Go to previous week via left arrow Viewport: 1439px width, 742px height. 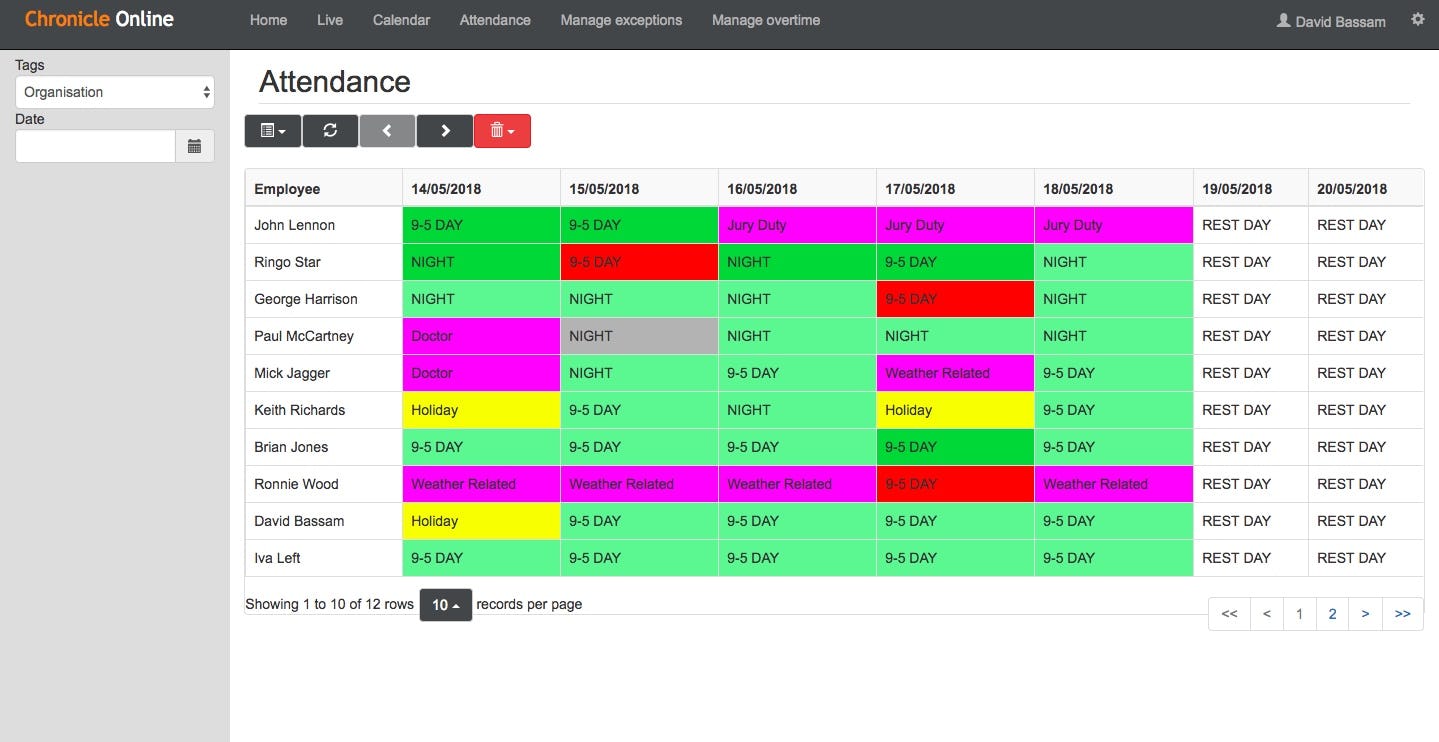click(x=387, y=130)
